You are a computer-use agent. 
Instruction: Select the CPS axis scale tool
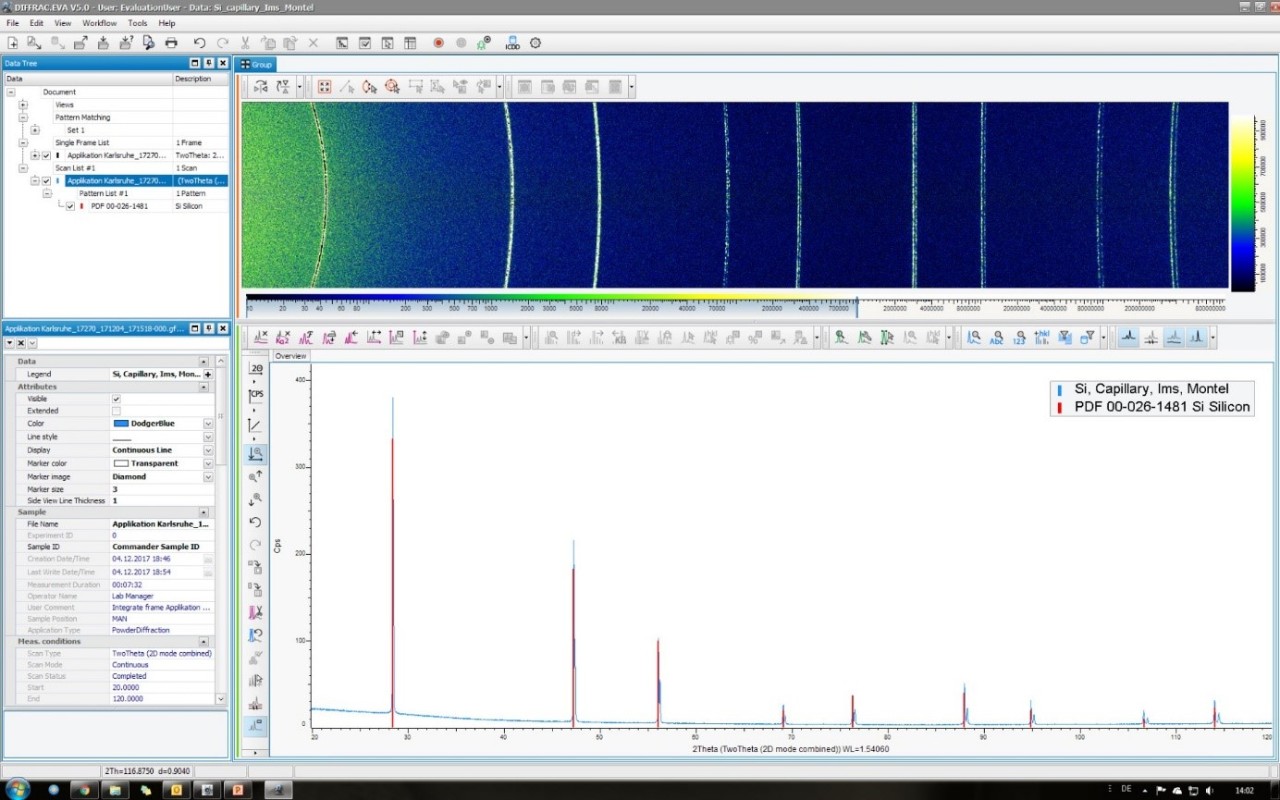coord(255,394)
